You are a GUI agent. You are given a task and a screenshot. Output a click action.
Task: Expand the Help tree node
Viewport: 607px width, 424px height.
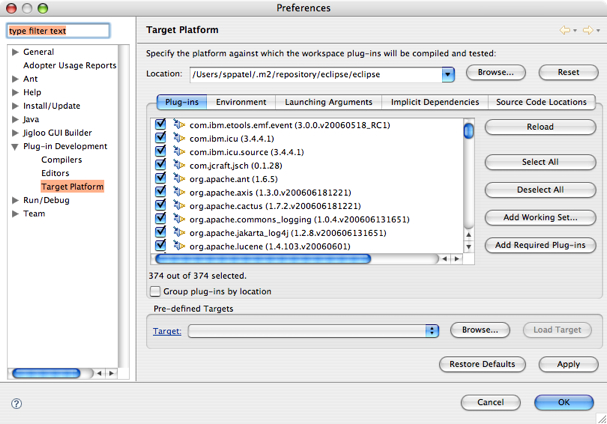pos(15,93)
